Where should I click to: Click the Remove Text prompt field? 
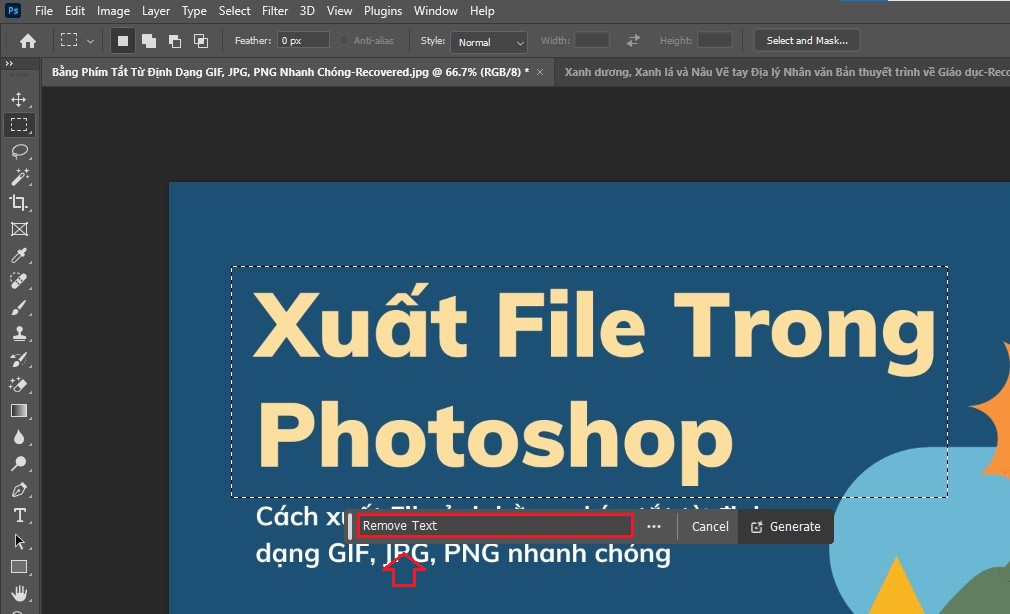click(495, 526)
